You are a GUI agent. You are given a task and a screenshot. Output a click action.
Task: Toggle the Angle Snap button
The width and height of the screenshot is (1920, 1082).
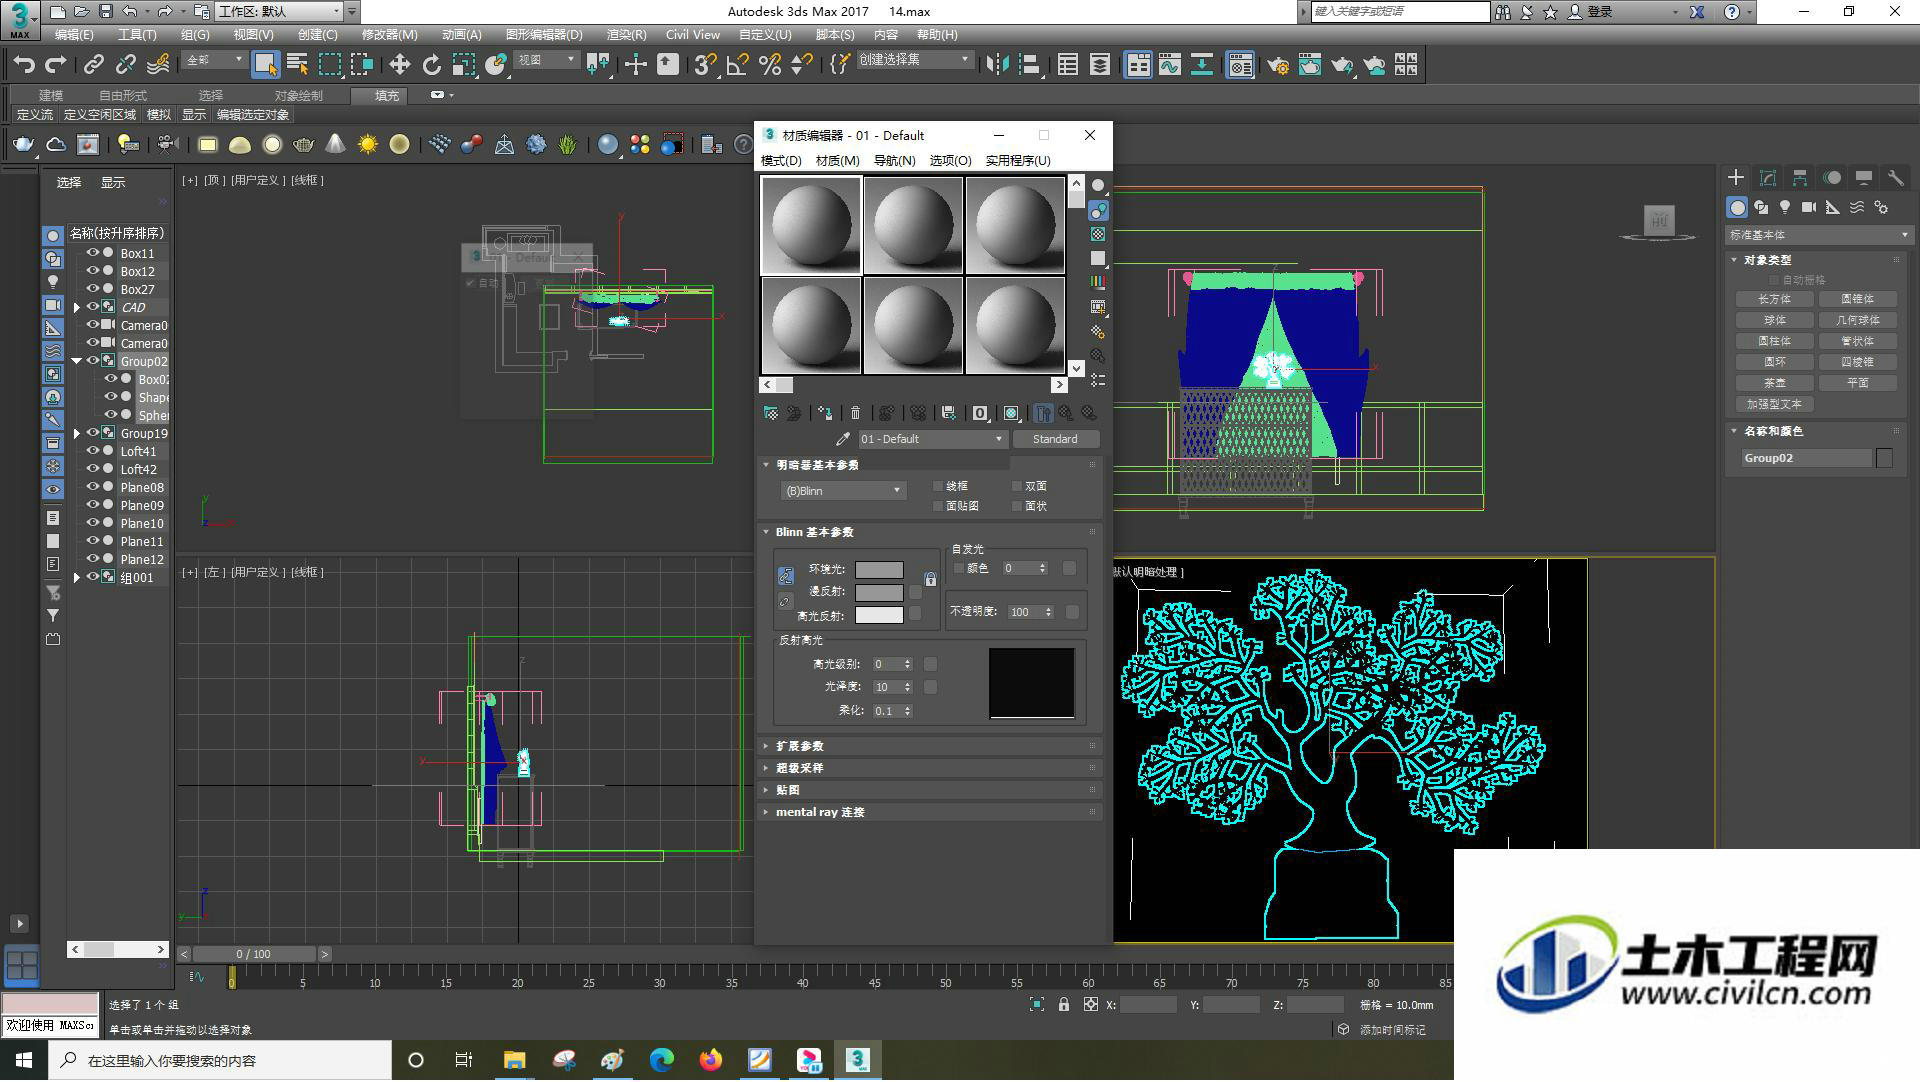(737, 65)
